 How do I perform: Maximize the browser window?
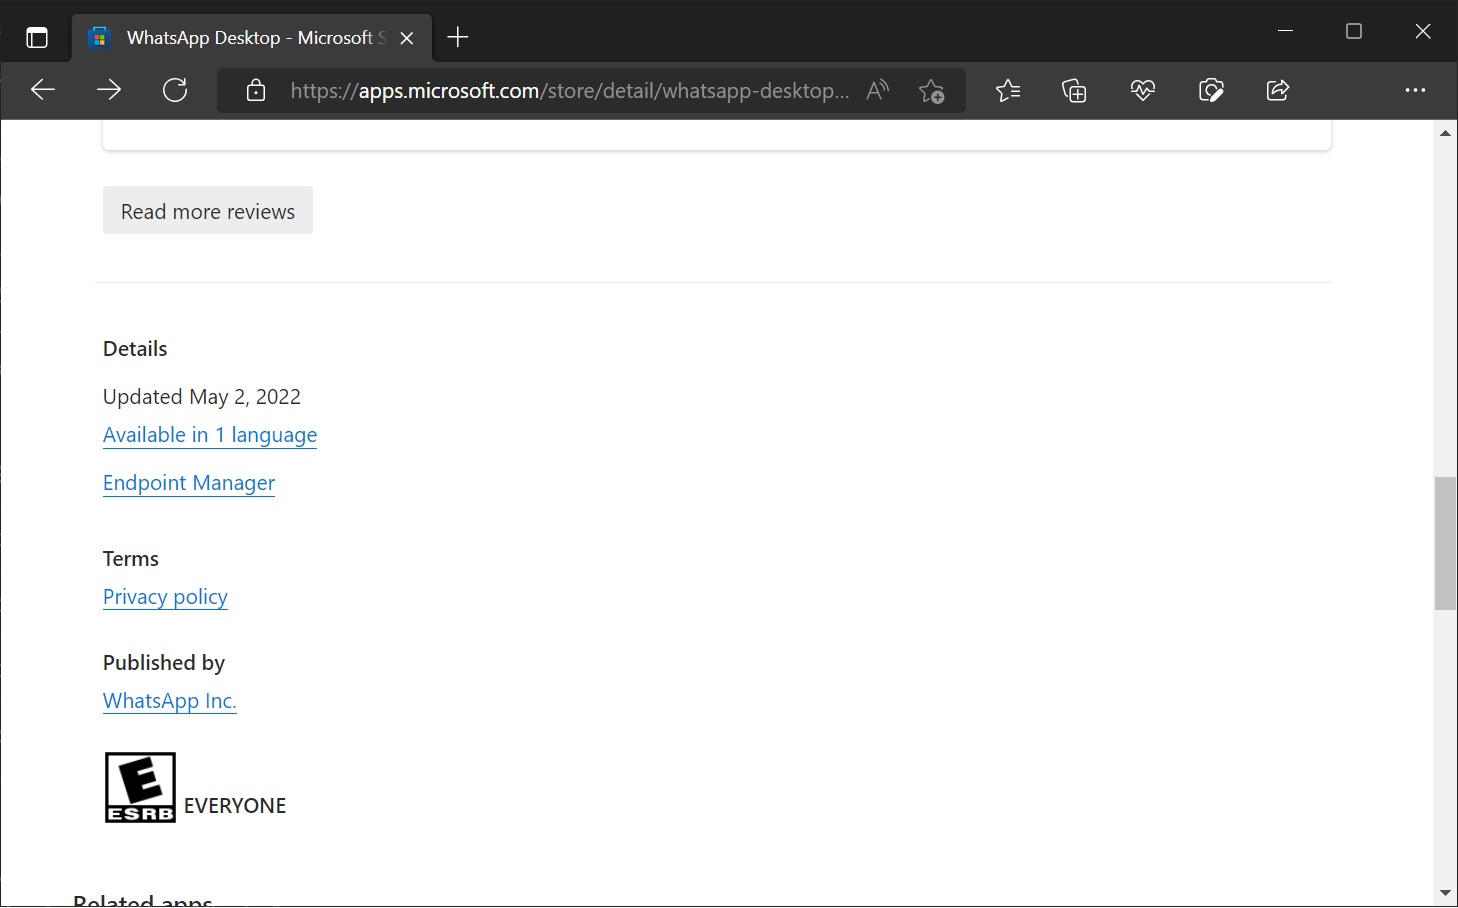[1354, 31]
